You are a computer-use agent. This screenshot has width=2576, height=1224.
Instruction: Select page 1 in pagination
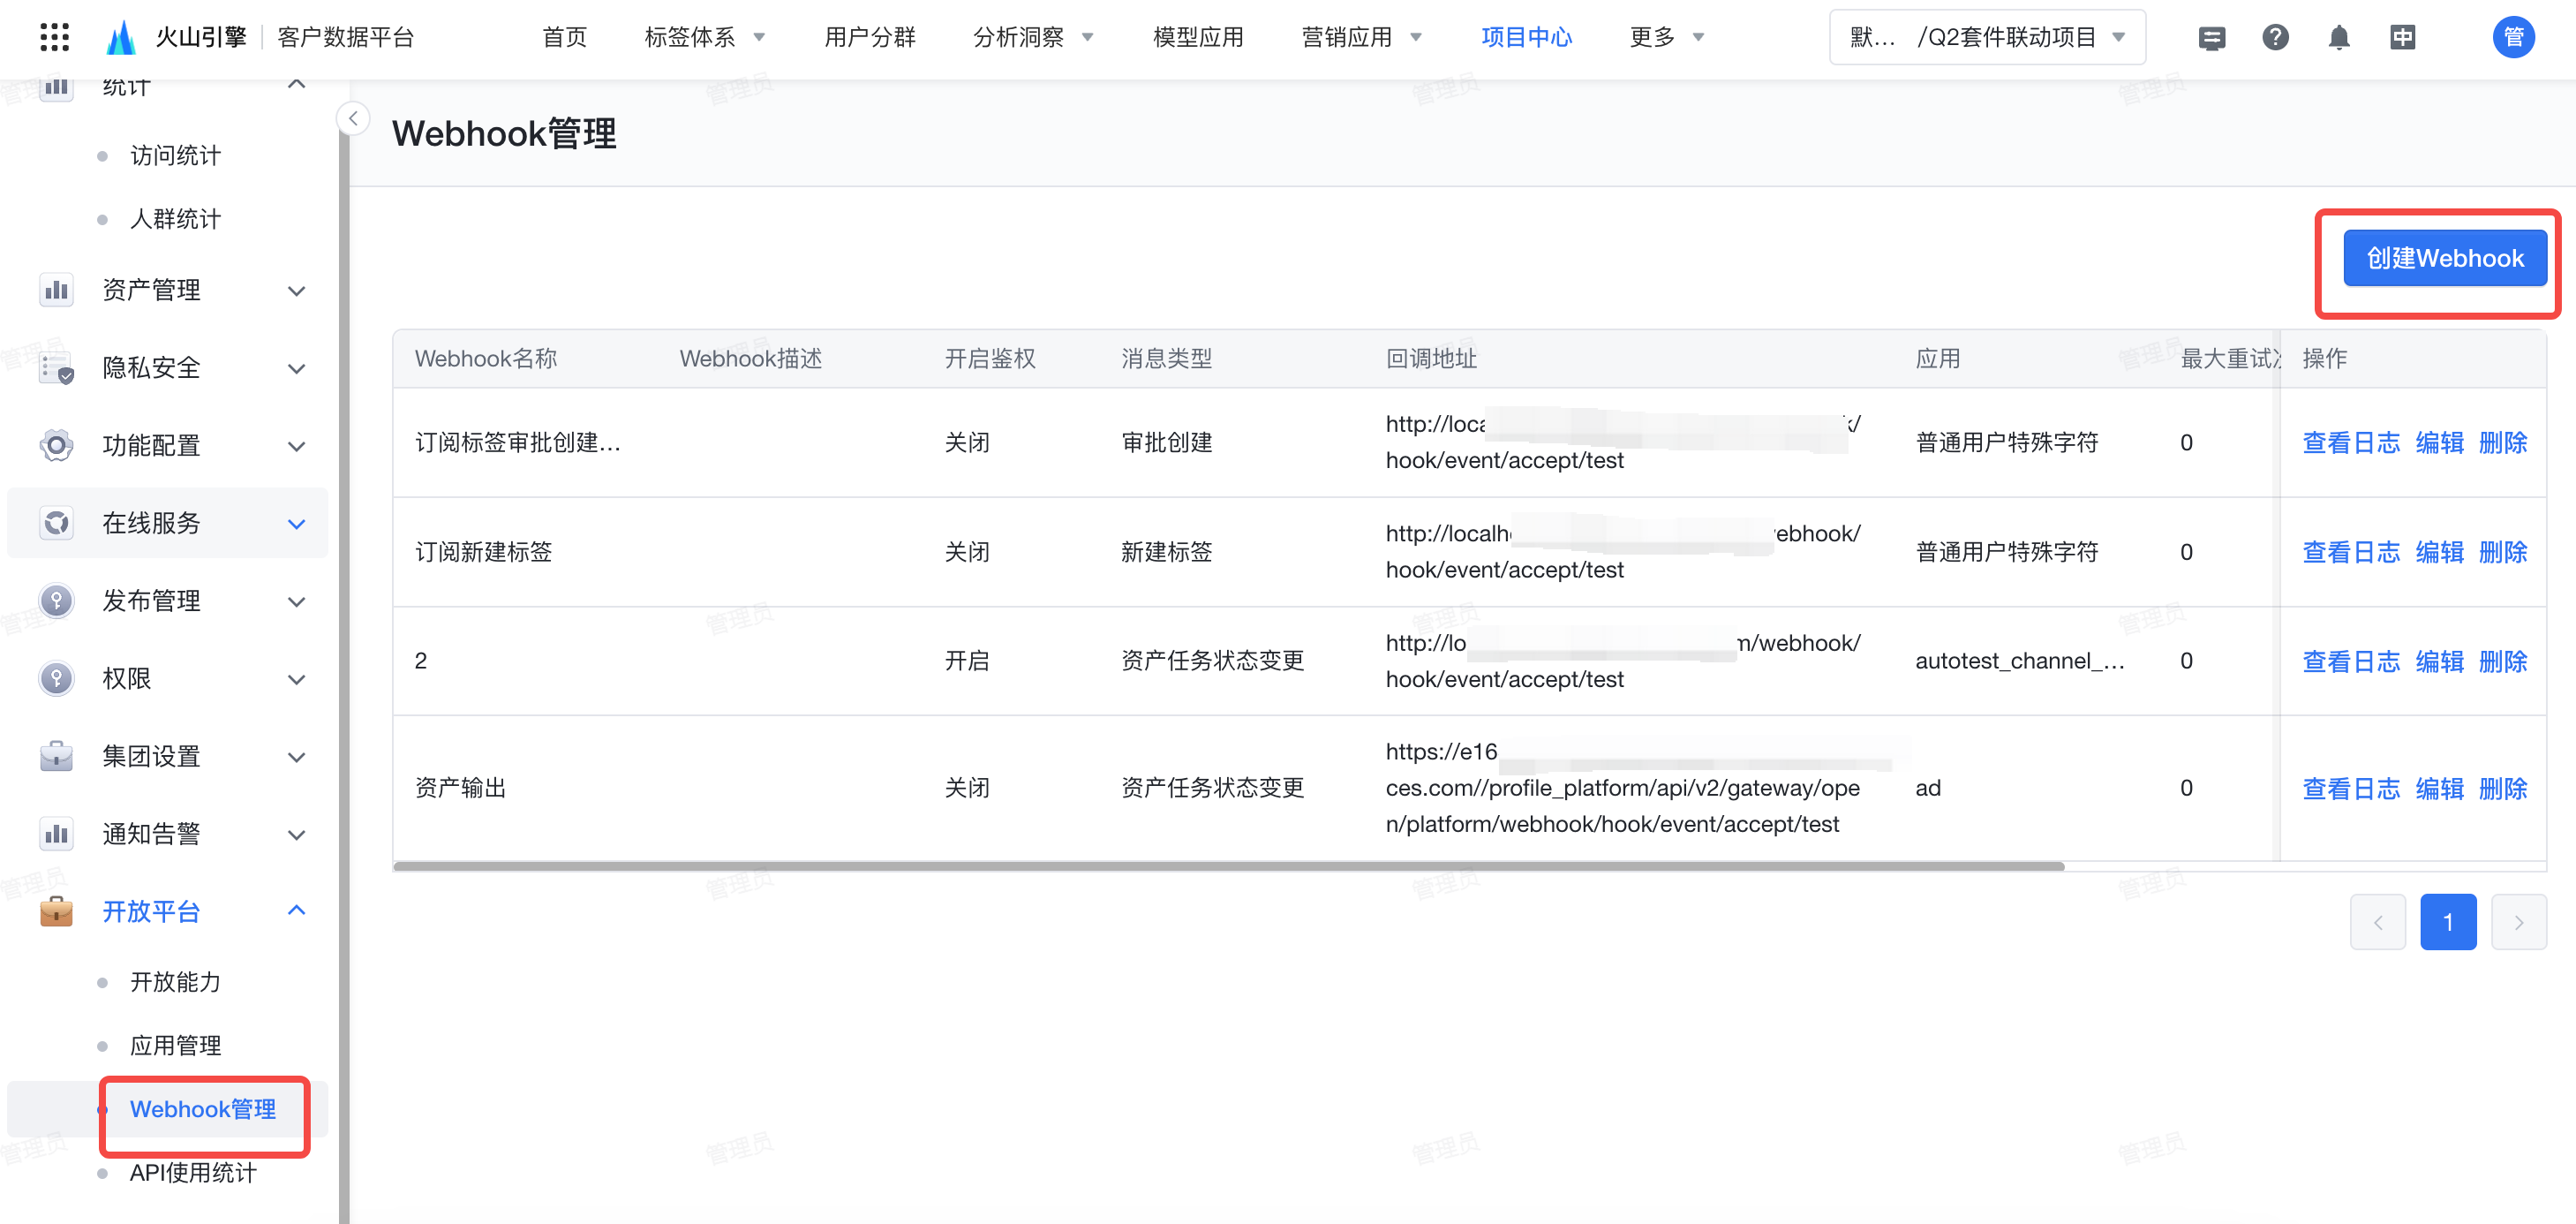tap(2447, 922)
